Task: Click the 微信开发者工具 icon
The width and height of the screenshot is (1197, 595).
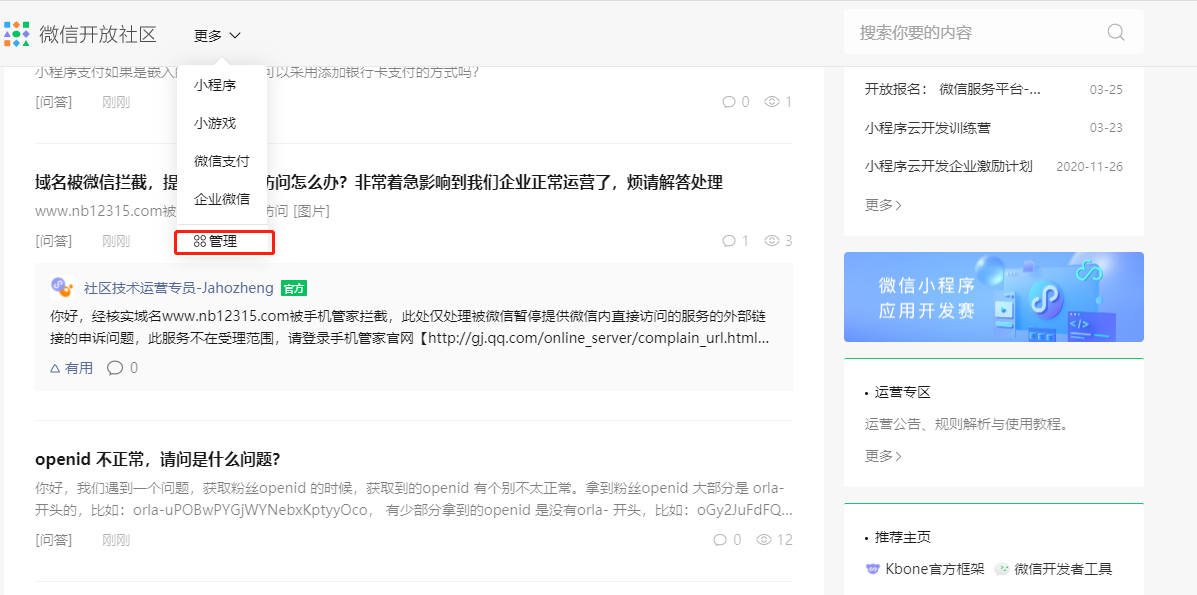Action: [x=1002, y=569]
